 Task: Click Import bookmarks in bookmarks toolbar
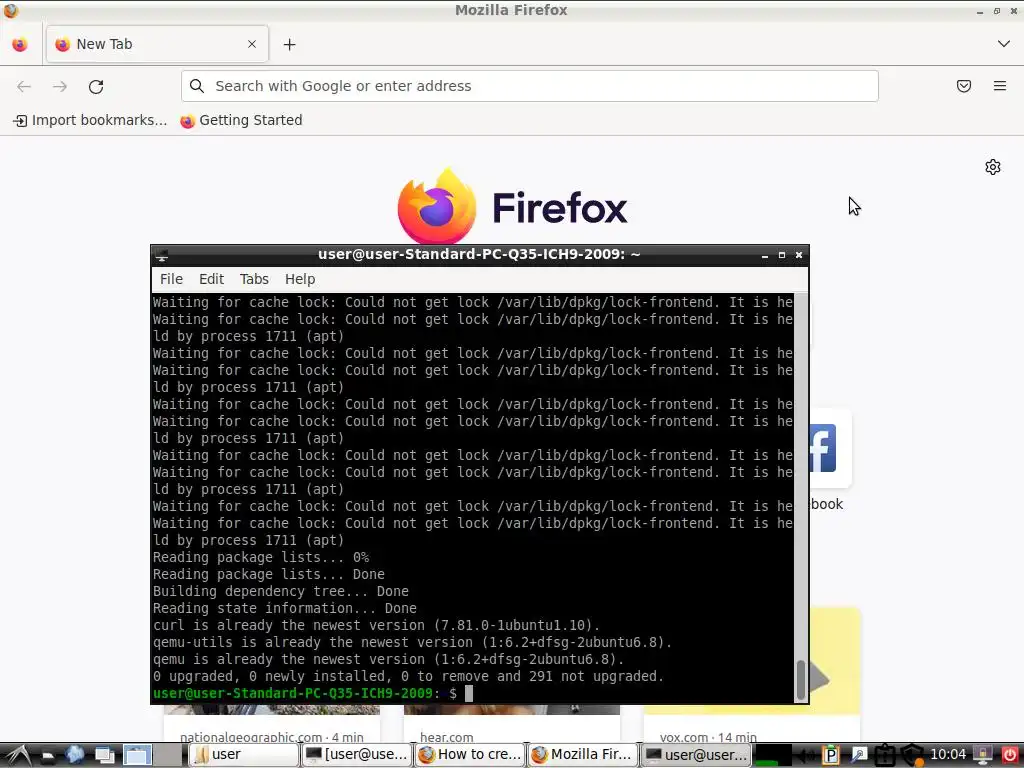pos(90,120)
